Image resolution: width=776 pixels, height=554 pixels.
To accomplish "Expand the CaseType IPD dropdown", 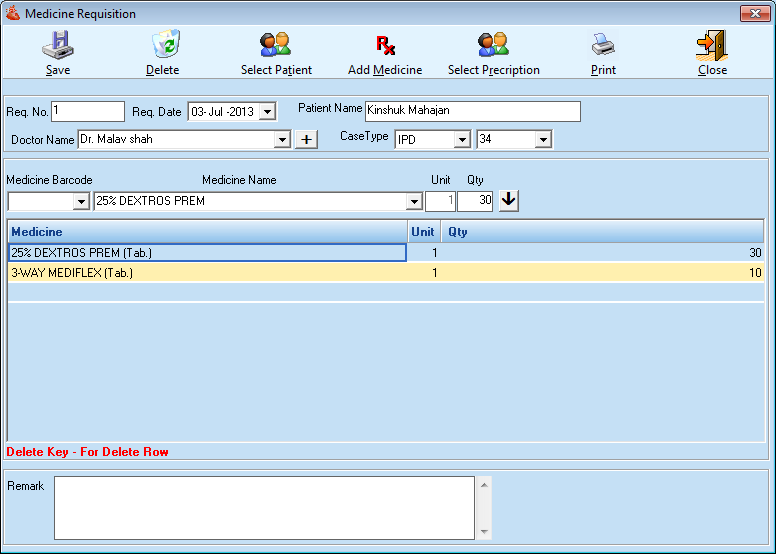I will tap(462, 140).
